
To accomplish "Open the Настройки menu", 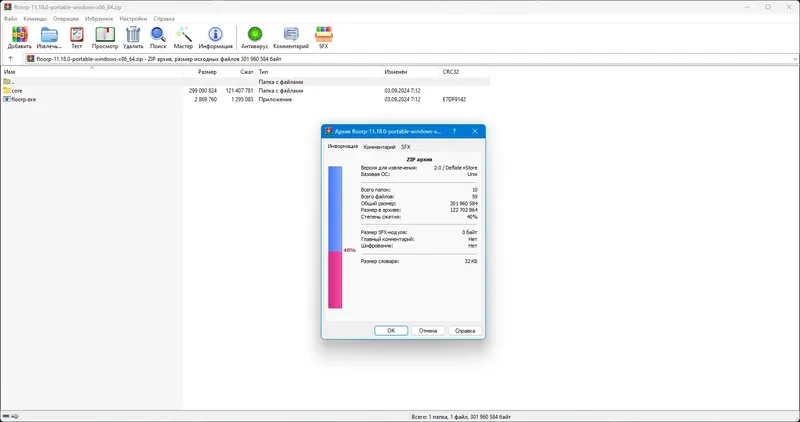I will point(133,18).
